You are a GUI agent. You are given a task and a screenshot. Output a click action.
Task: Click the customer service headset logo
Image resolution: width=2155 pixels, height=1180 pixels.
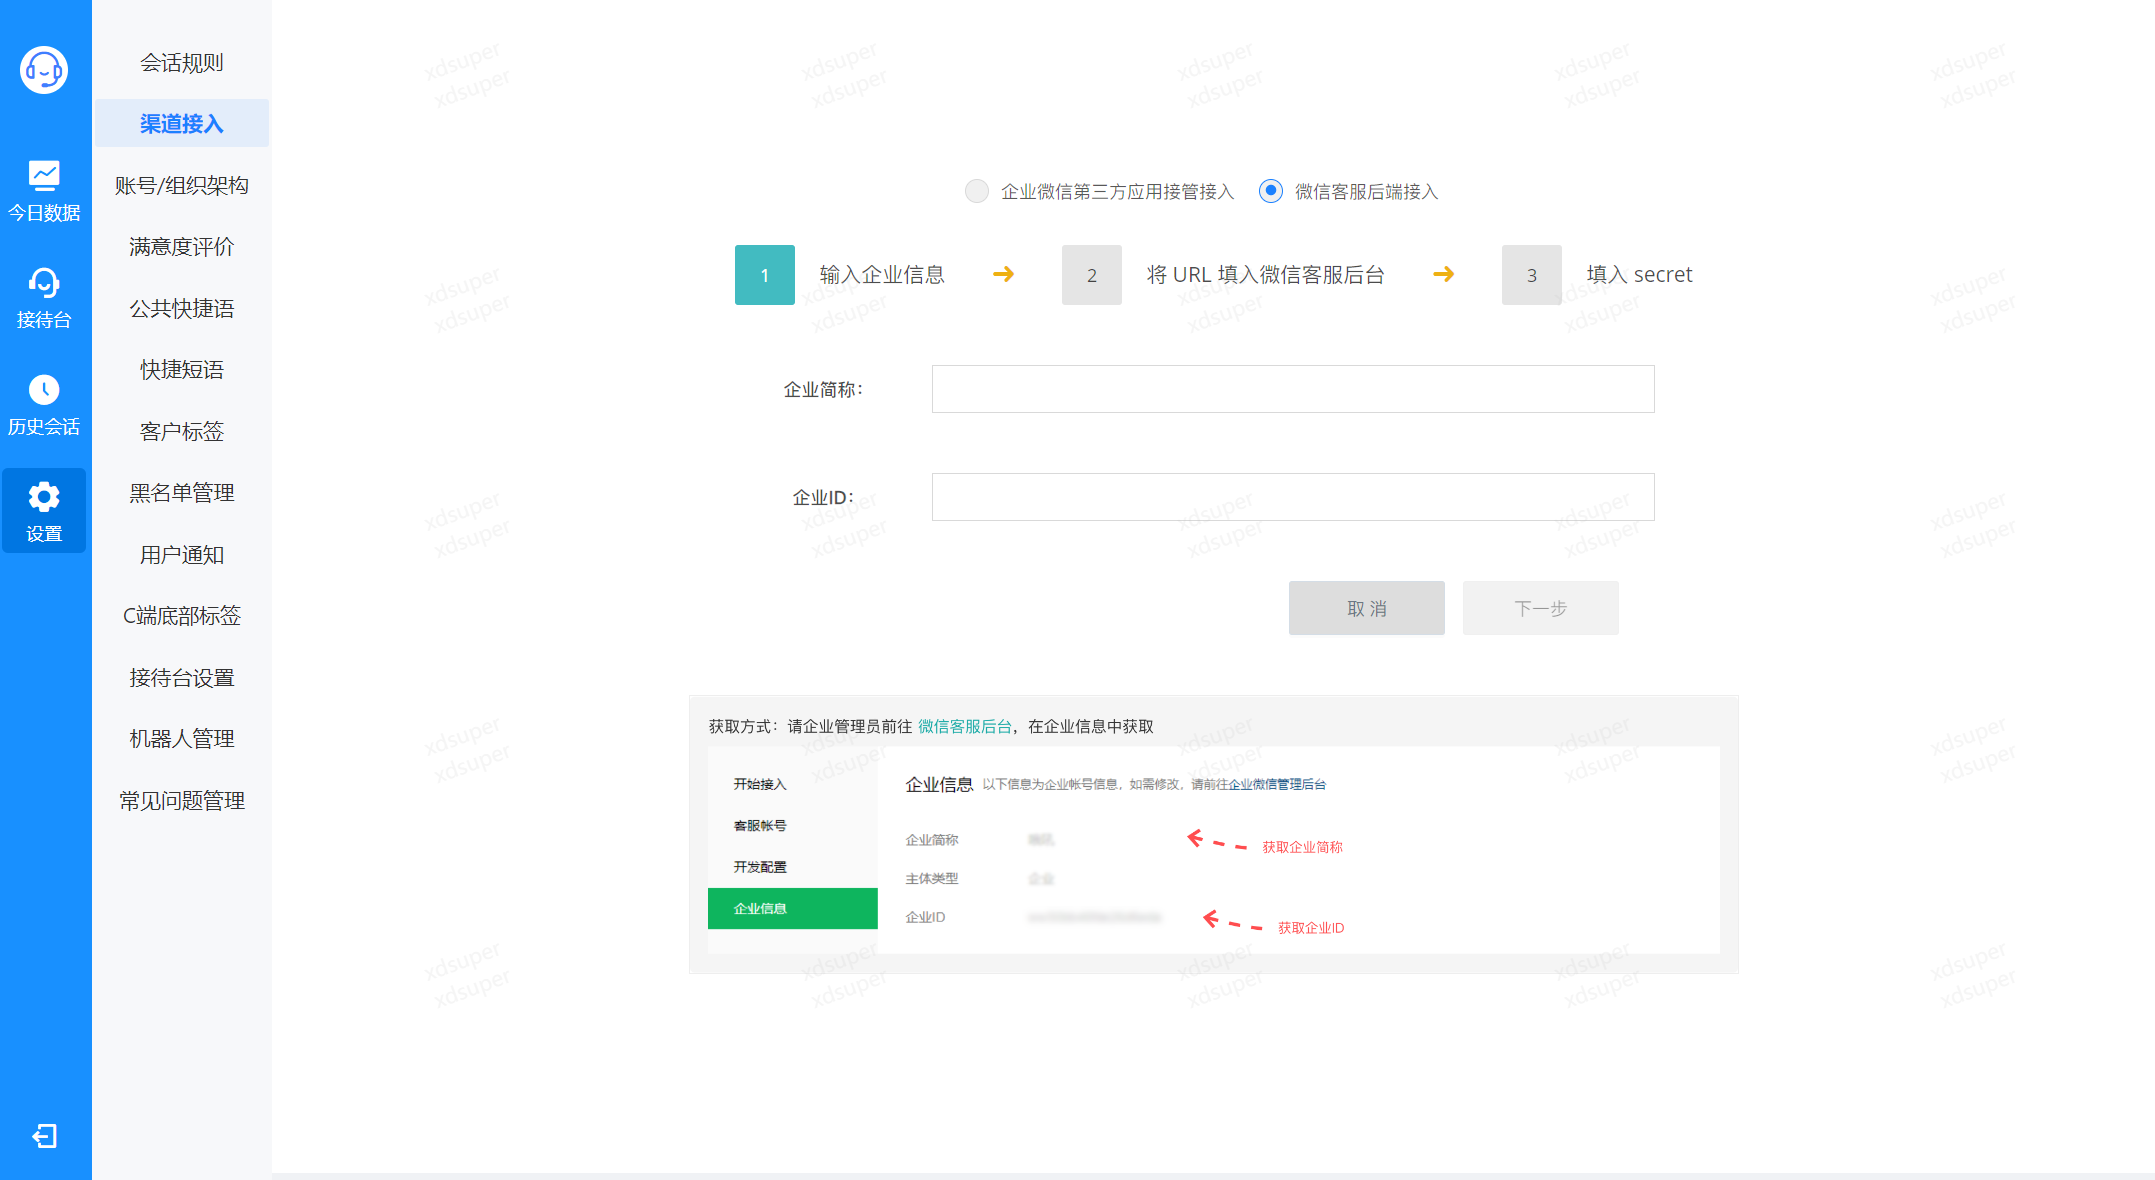tap(44, 70)
